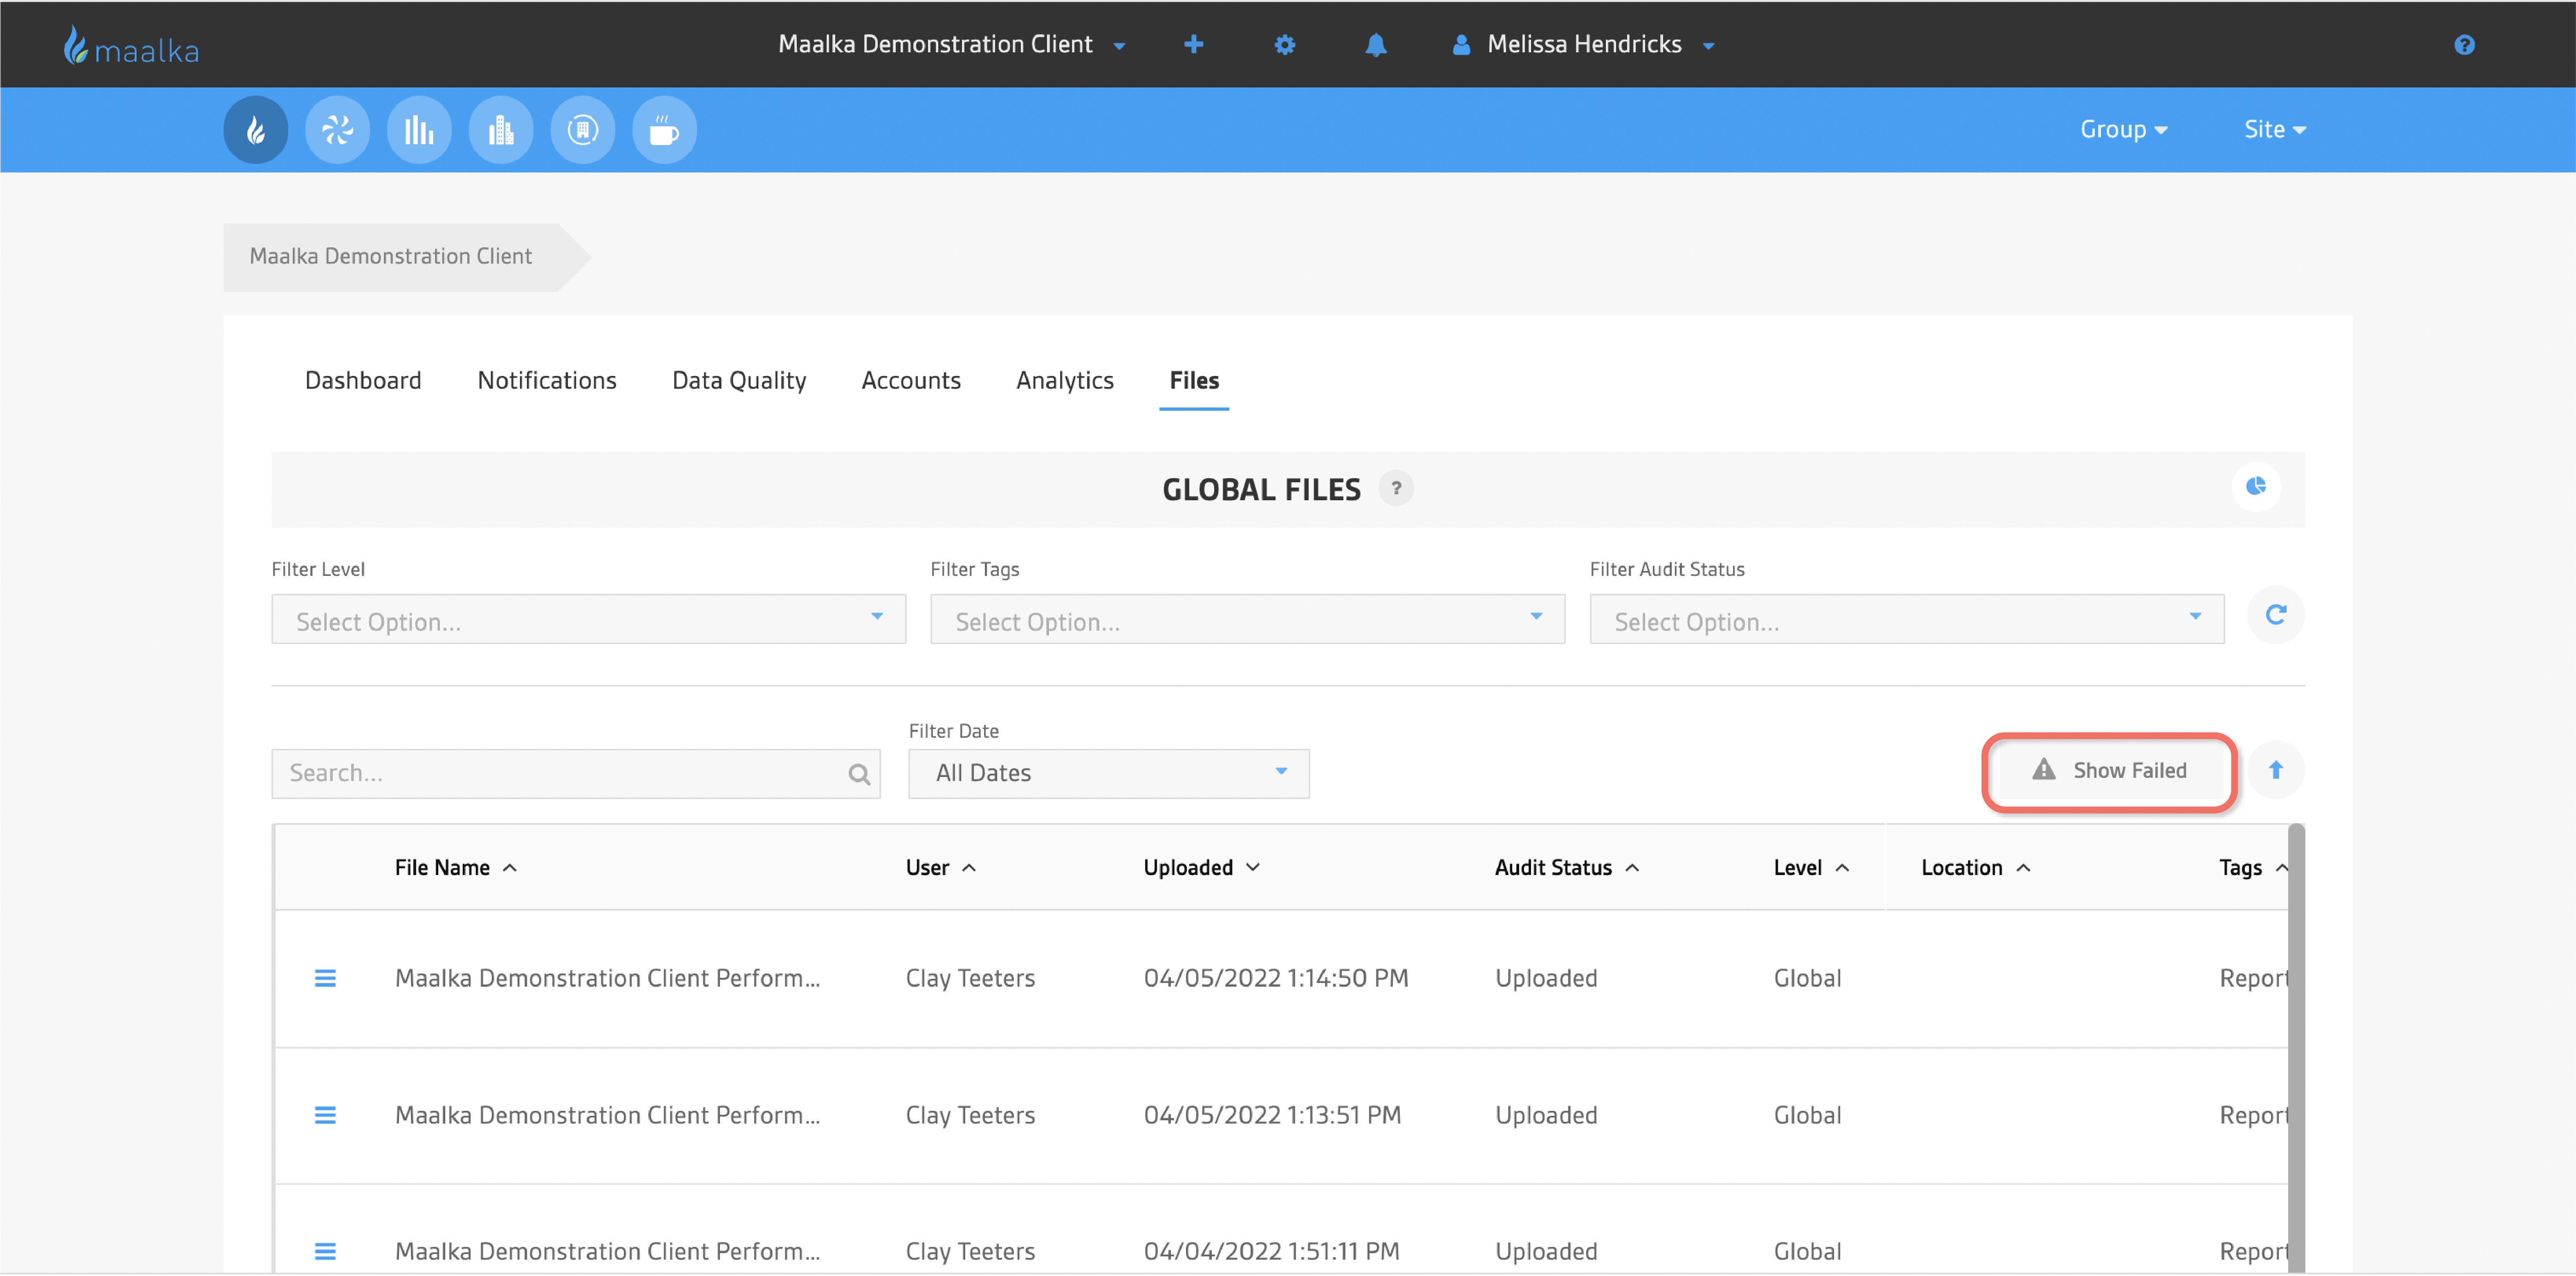This screenshot has width=2576, height=1276.
Task: Switch to the Dashboard tab
Action: (363, 380)
